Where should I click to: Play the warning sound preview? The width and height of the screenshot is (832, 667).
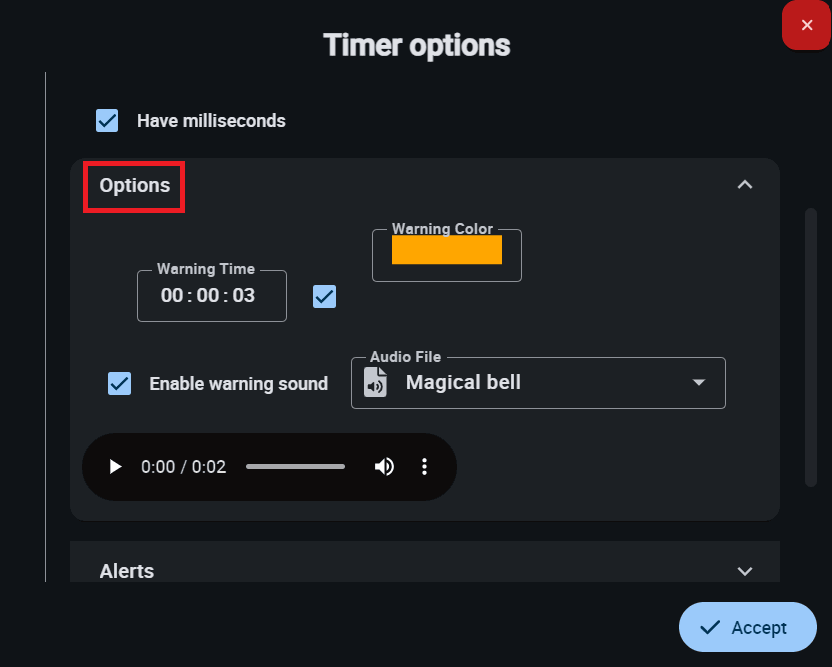(115, 467)
